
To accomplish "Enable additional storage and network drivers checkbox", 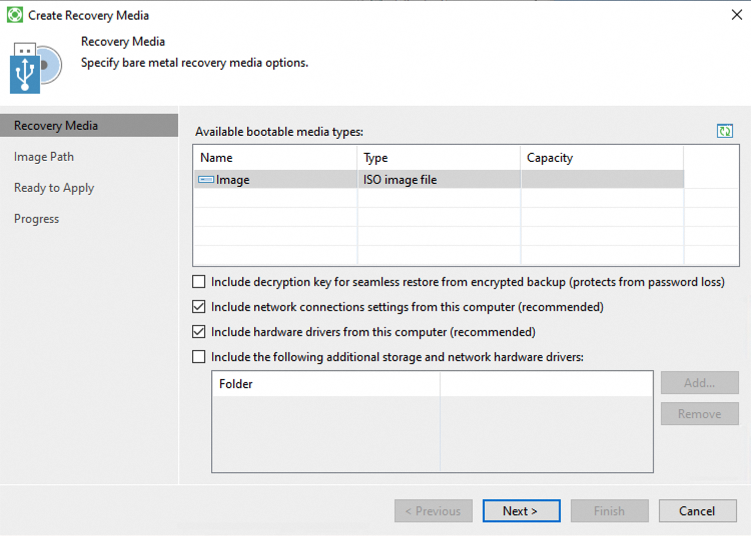I will click(199, 357).
